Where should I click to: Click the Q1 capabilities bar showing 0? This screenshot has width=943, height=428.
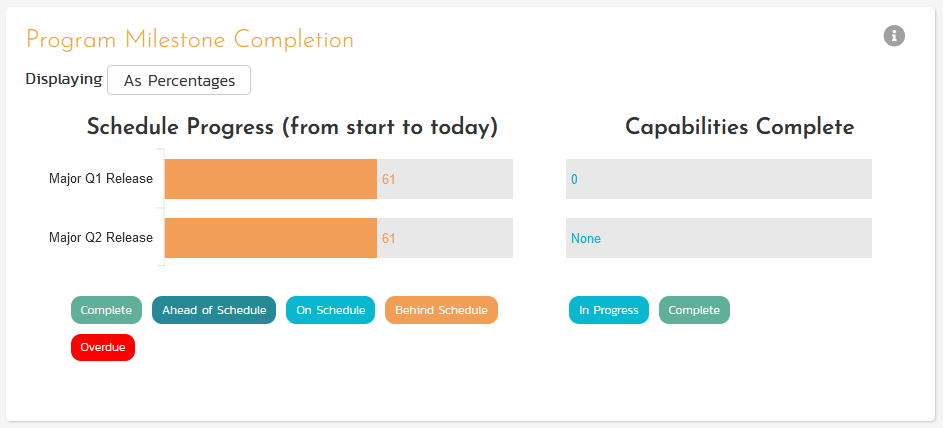(718, 179)
